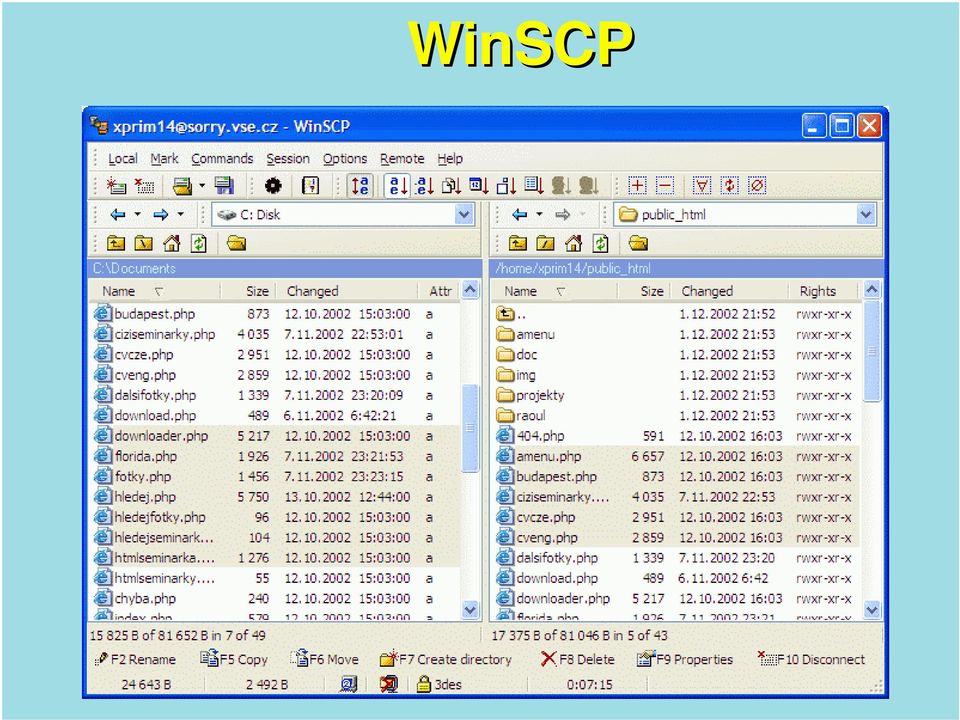
Task: Open the Commands menu
Action: pyautogui.click(x=222, y=159)
